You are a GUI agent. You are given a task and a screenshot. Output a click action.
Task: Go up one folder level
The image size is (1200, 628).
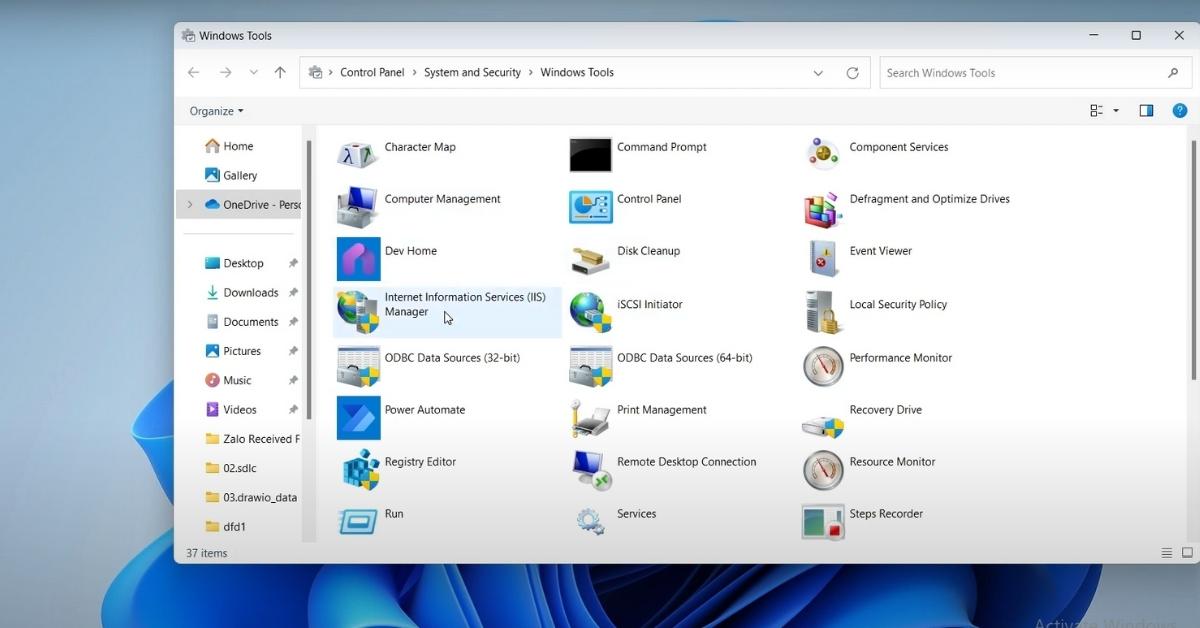pyautogui.click(x=280, y=73)
